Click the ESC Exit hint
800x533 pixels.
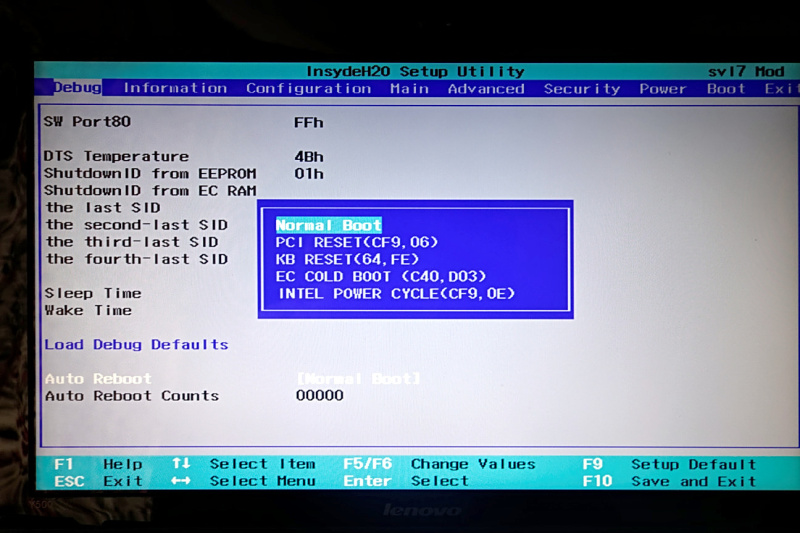pos(98,481)
